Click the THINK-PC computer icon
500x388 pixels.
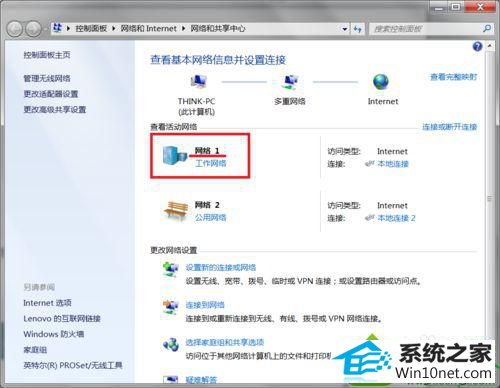[x=198, y=82]
